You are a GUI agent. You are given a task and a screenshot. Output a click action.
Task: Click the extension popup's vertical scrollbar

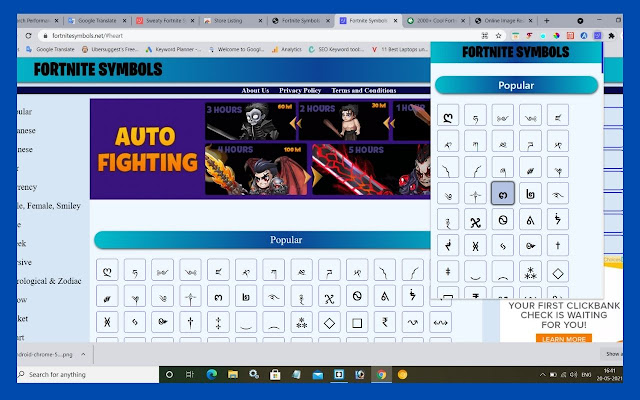coord(602,57)
